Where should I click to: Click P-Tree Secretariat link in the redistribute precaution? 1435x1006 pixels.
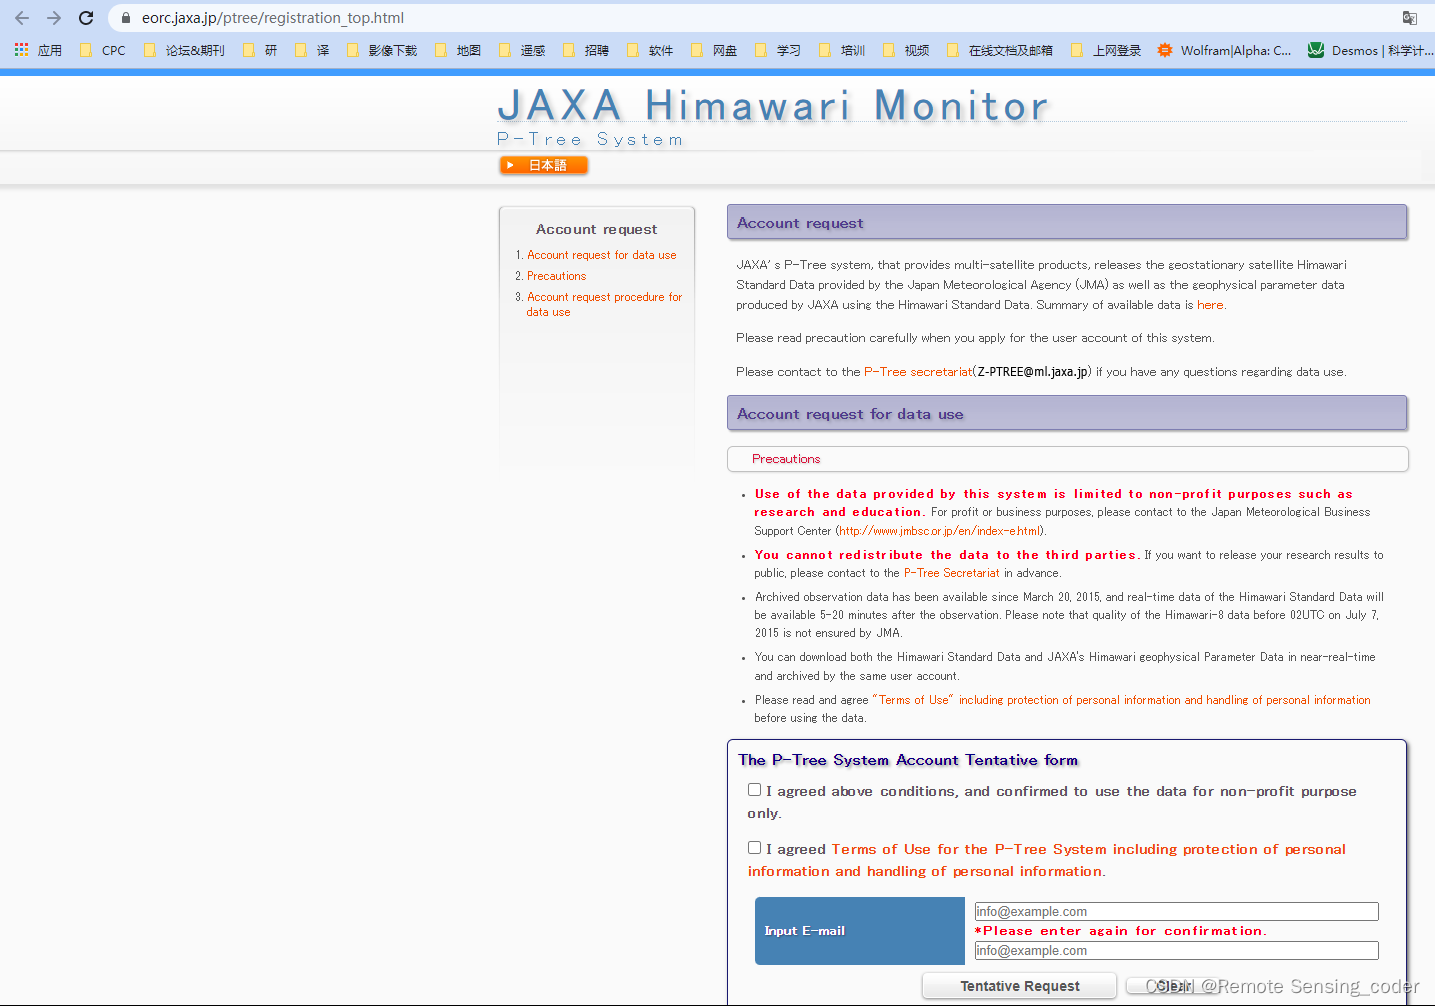tap(951, 573)
